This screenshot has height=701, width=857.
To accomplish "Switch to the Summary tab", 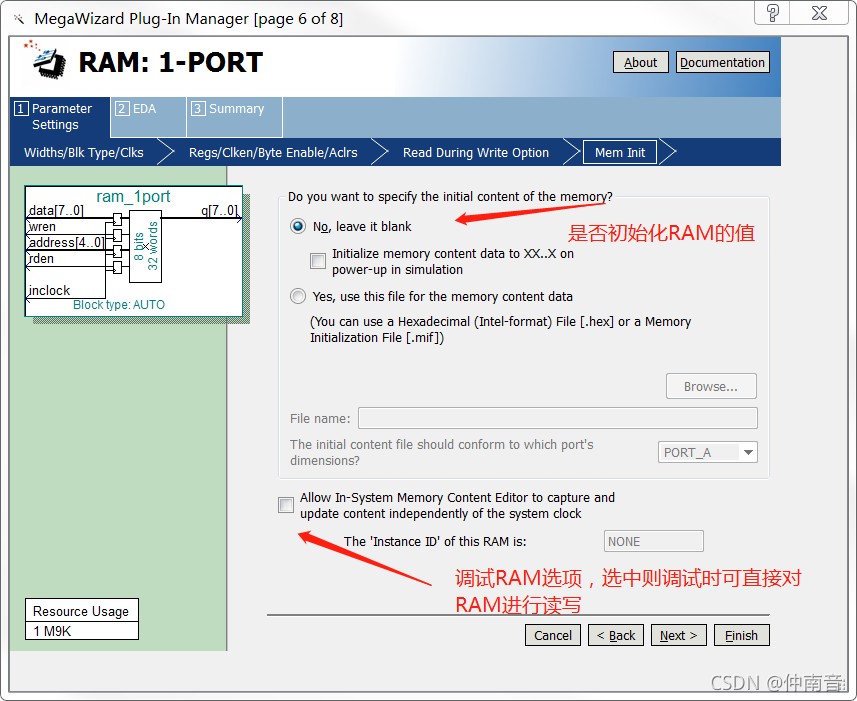I will (234, 116).
